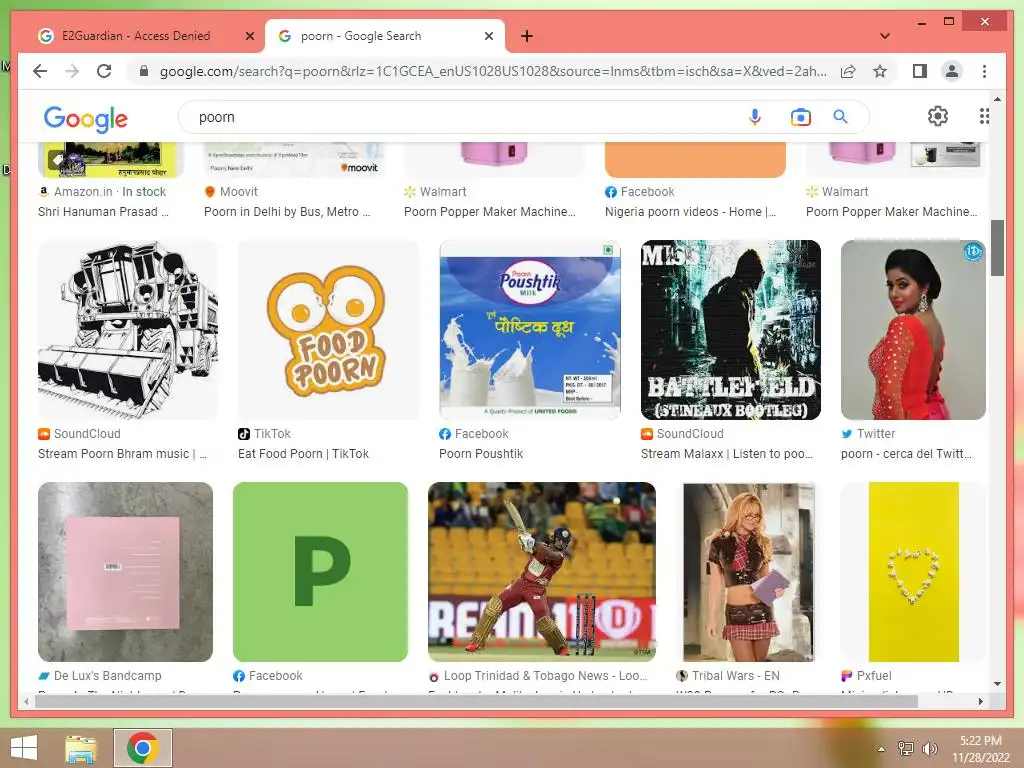Open Loop Trinidad & Tobago News source
Screen dimensions: 1024x768
537,675
